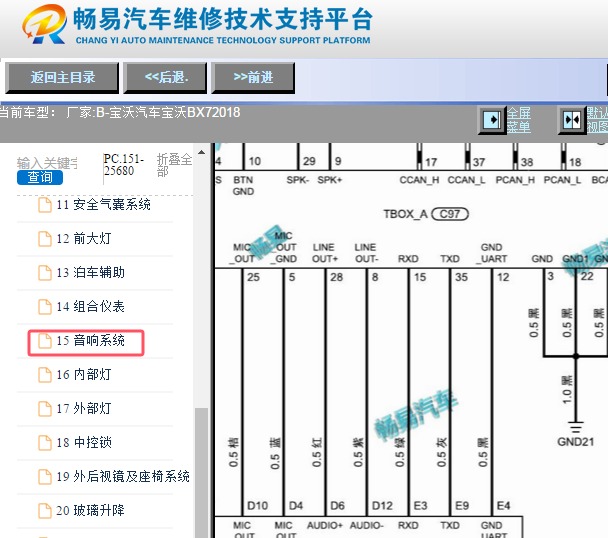
Task: Click the default view split icon
Action: 572,120
